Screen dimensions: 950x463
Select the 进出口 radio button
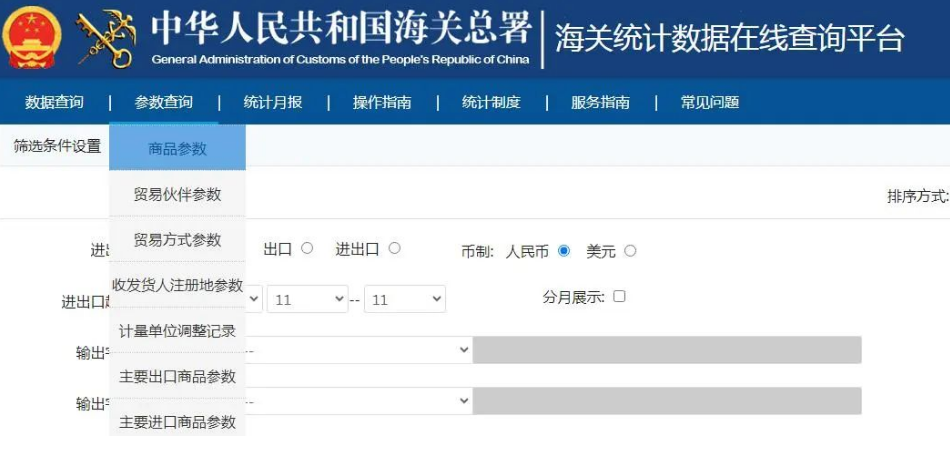394,248
